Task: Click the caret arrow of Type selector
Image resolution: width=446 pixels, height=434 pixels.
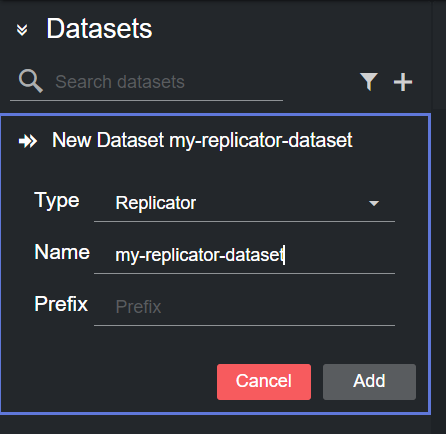Action: [374, 203]
